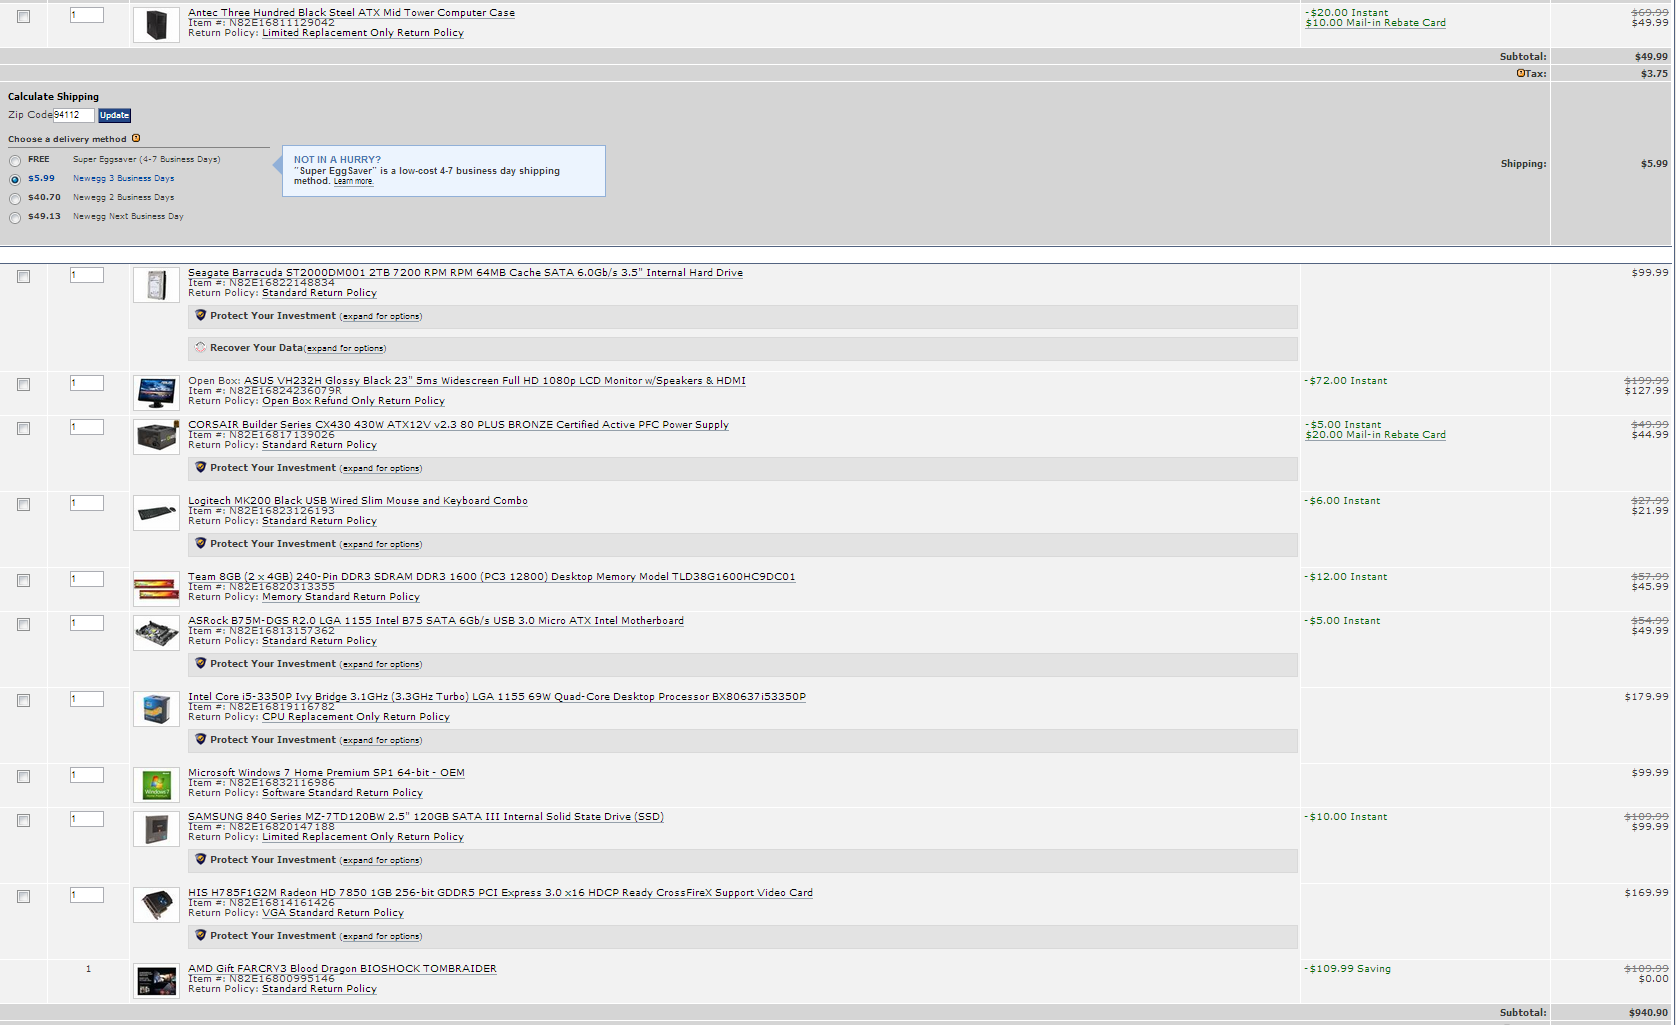
Task: Open the AMD Gift games bundle thumbnail
Action: point(156,981)
